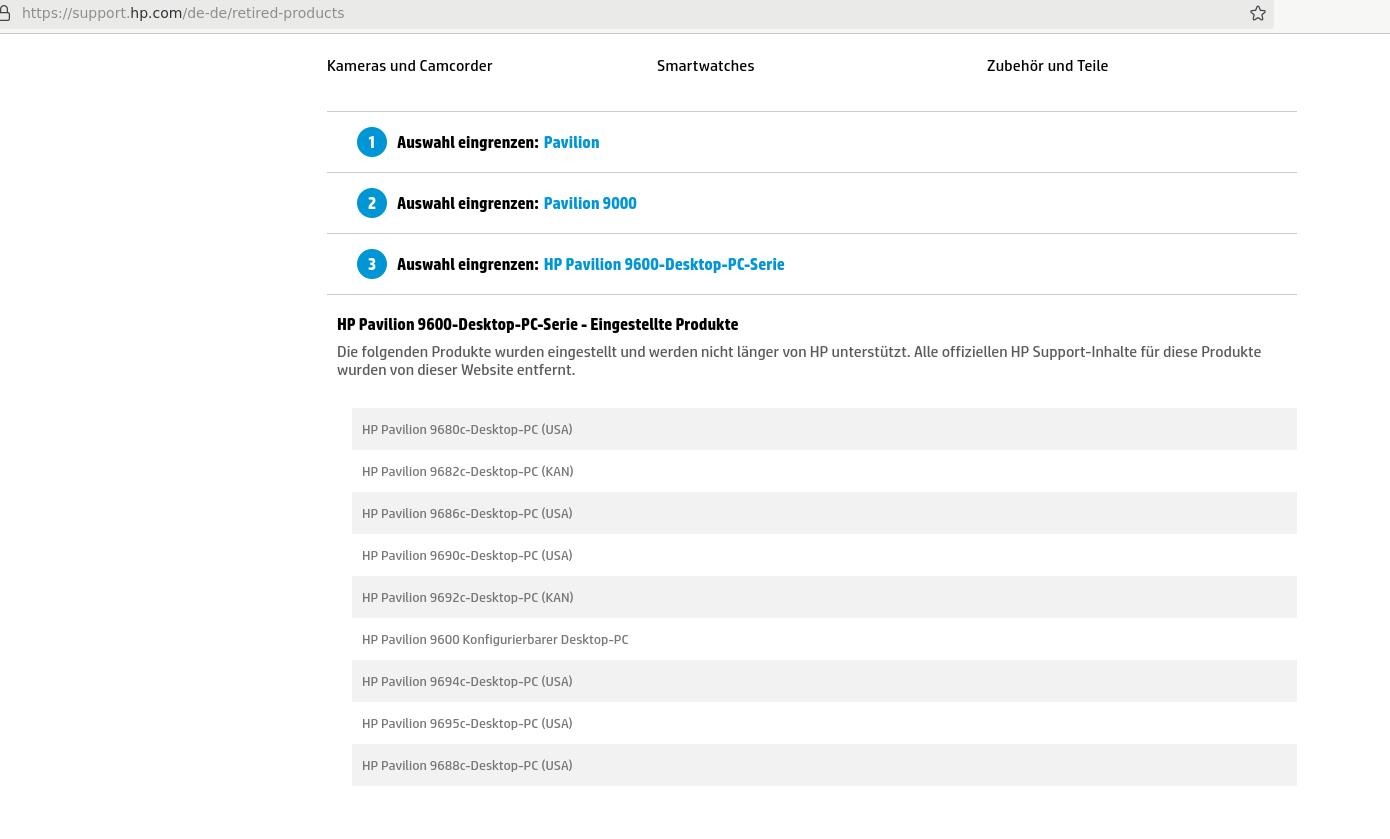Change the step 1 selection Pavilion
Screen dimensions: 1390x839
click(x=571, y=142)
